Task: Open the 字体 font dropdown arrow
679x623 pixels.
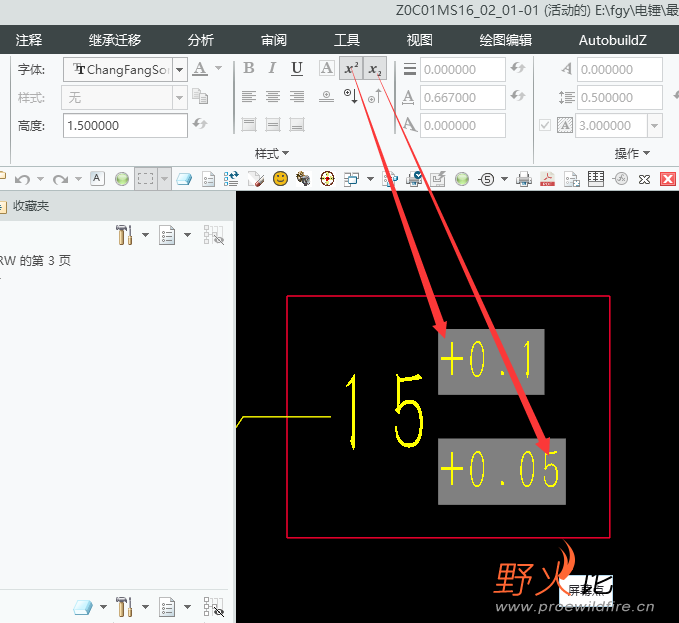Action: [180, 69]
